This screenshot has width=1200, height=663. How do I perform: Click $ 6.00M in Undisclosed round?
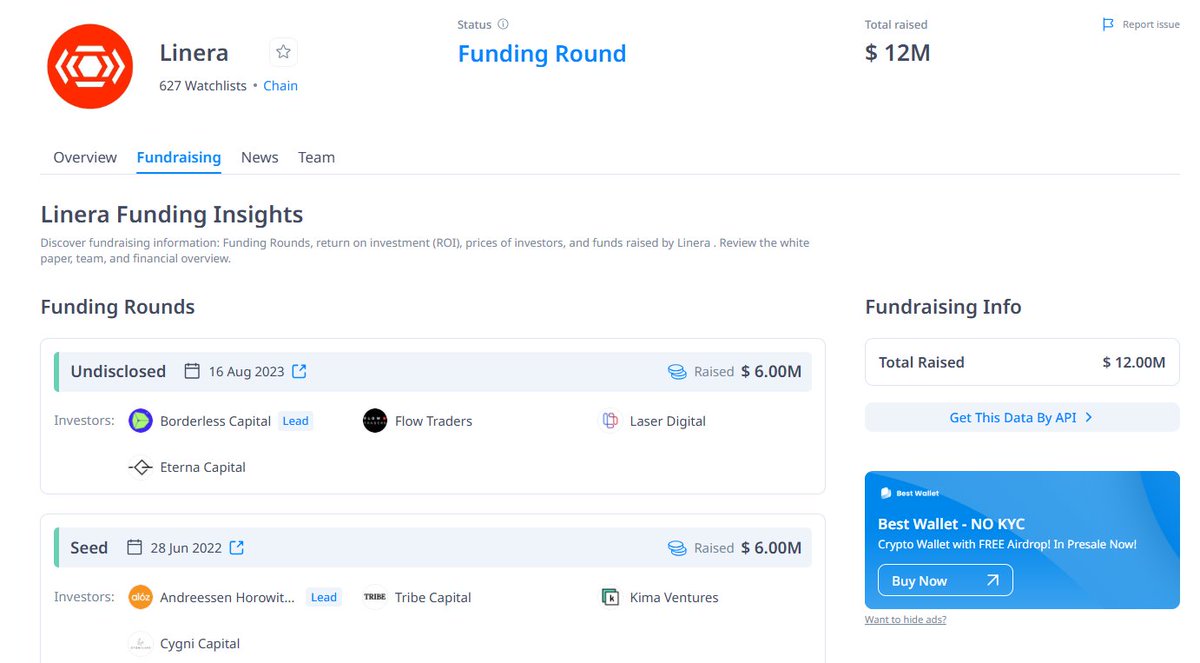pos(771,371)
